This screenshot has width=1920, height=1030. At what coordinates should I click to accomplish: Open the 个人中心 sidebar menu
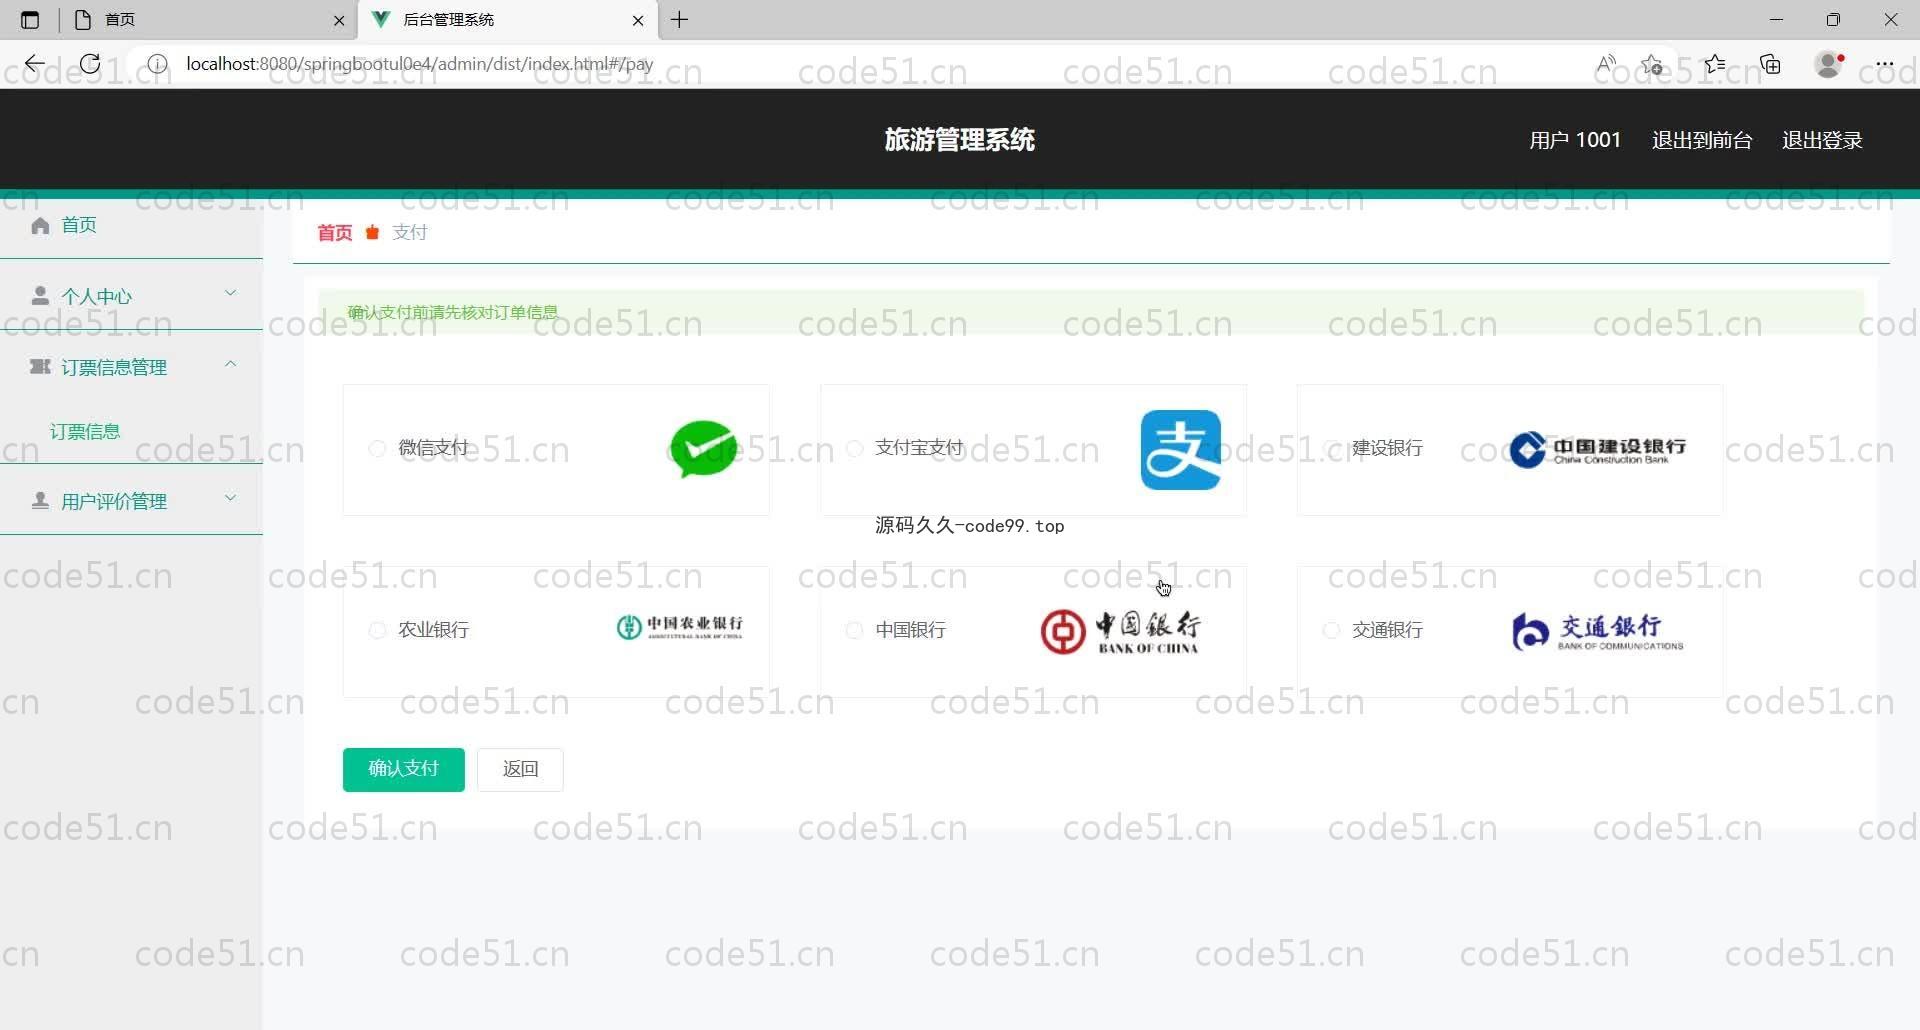[x=131, y=296]
